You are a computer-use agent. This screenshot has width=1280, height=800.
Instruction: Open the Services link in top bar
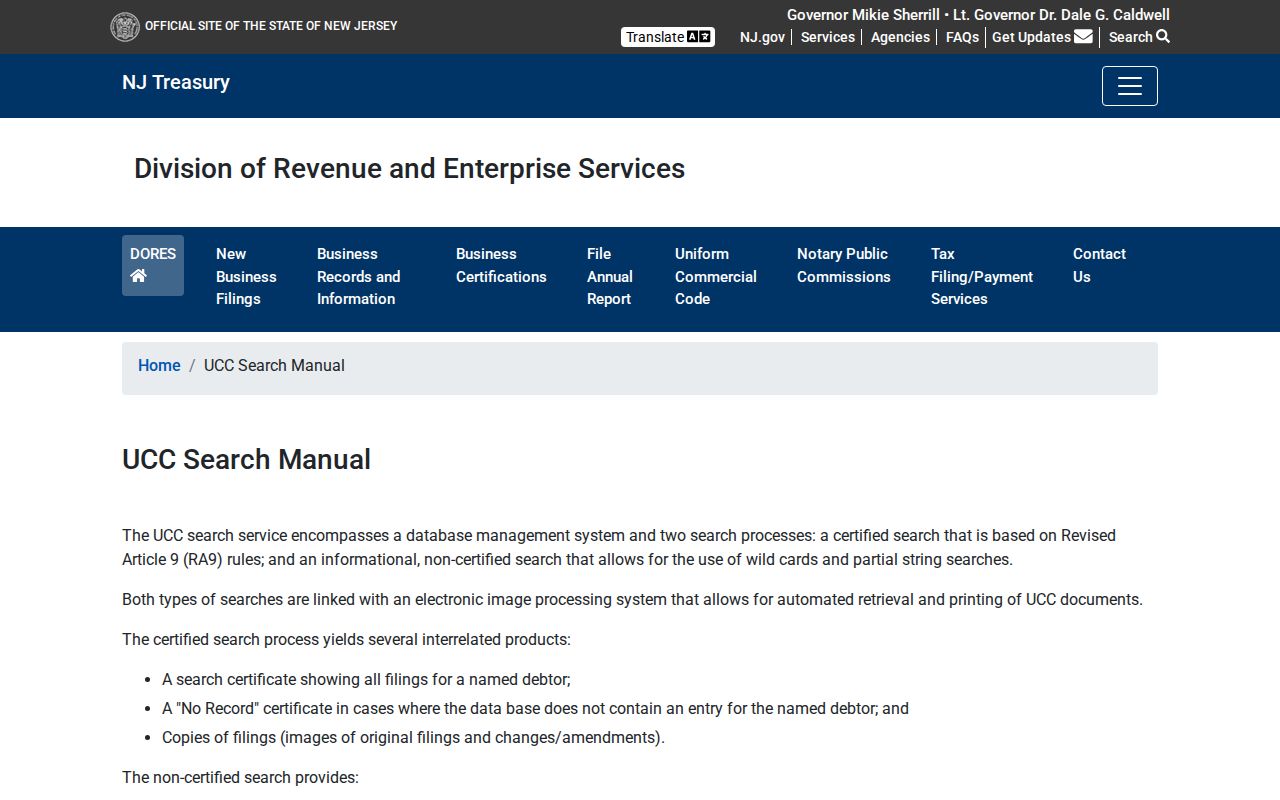click(x=828, y=37)
